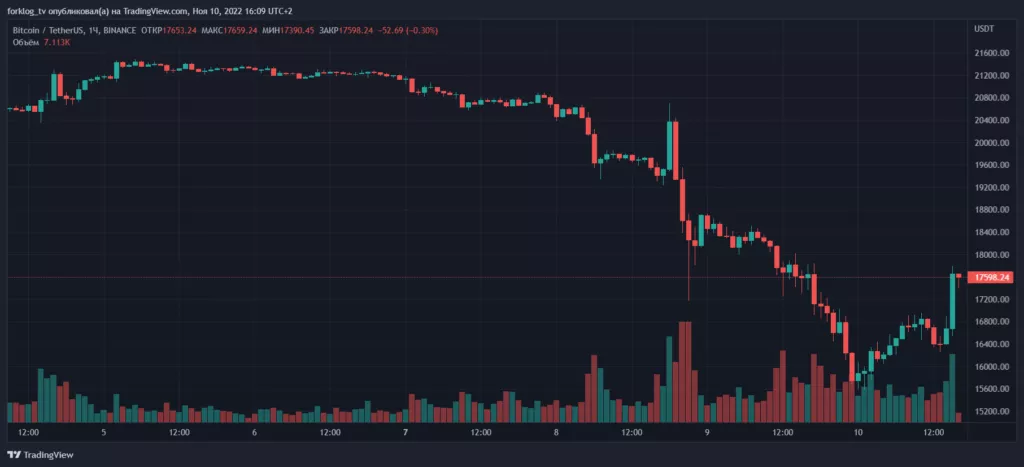Viewport: 1024px width, 467px height.
Task: Select the USDT currency label on price axis
Action: pos(984,29)
